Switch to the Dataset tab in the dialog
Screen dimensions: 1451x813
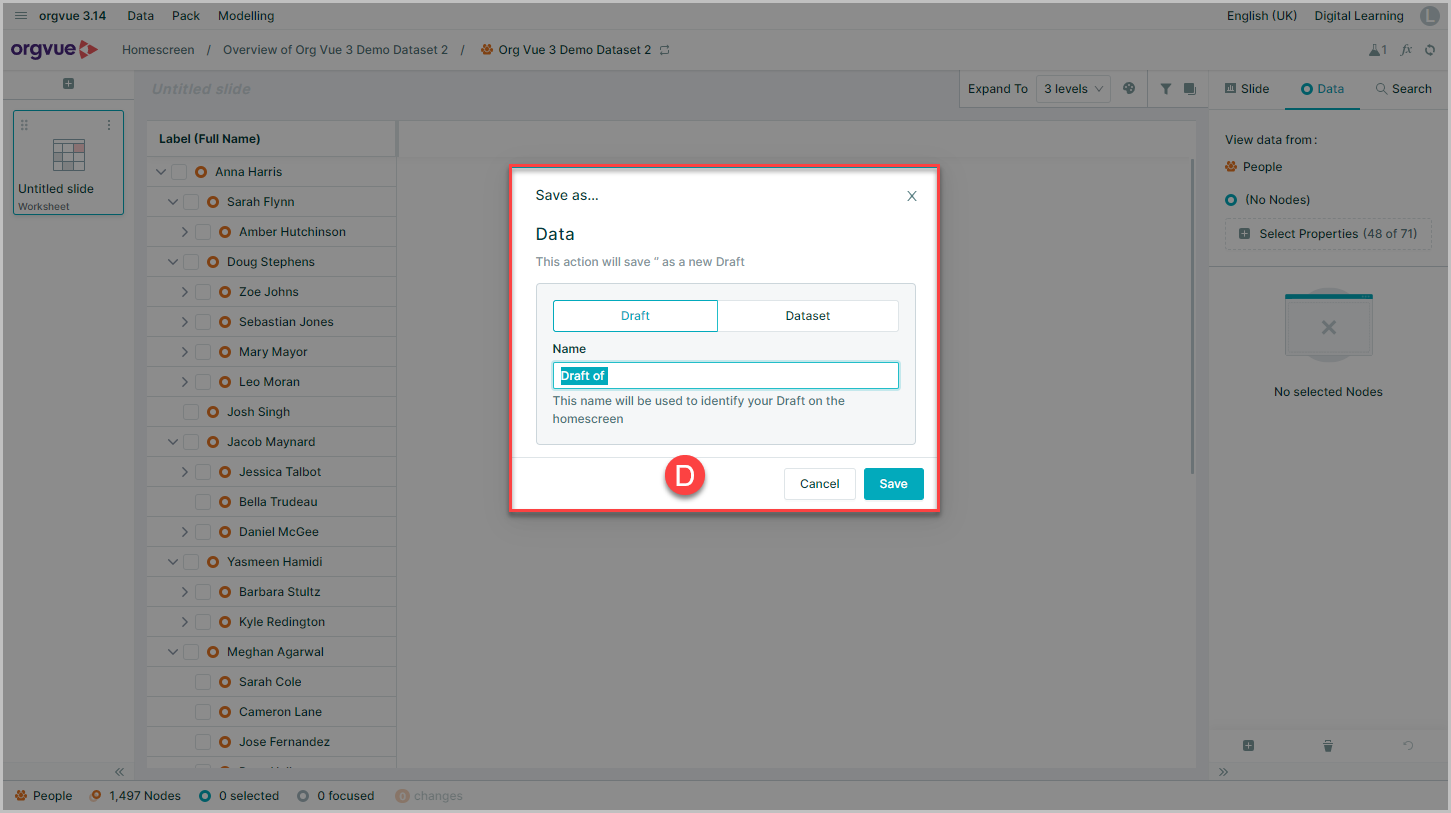(x=808, y=316)
